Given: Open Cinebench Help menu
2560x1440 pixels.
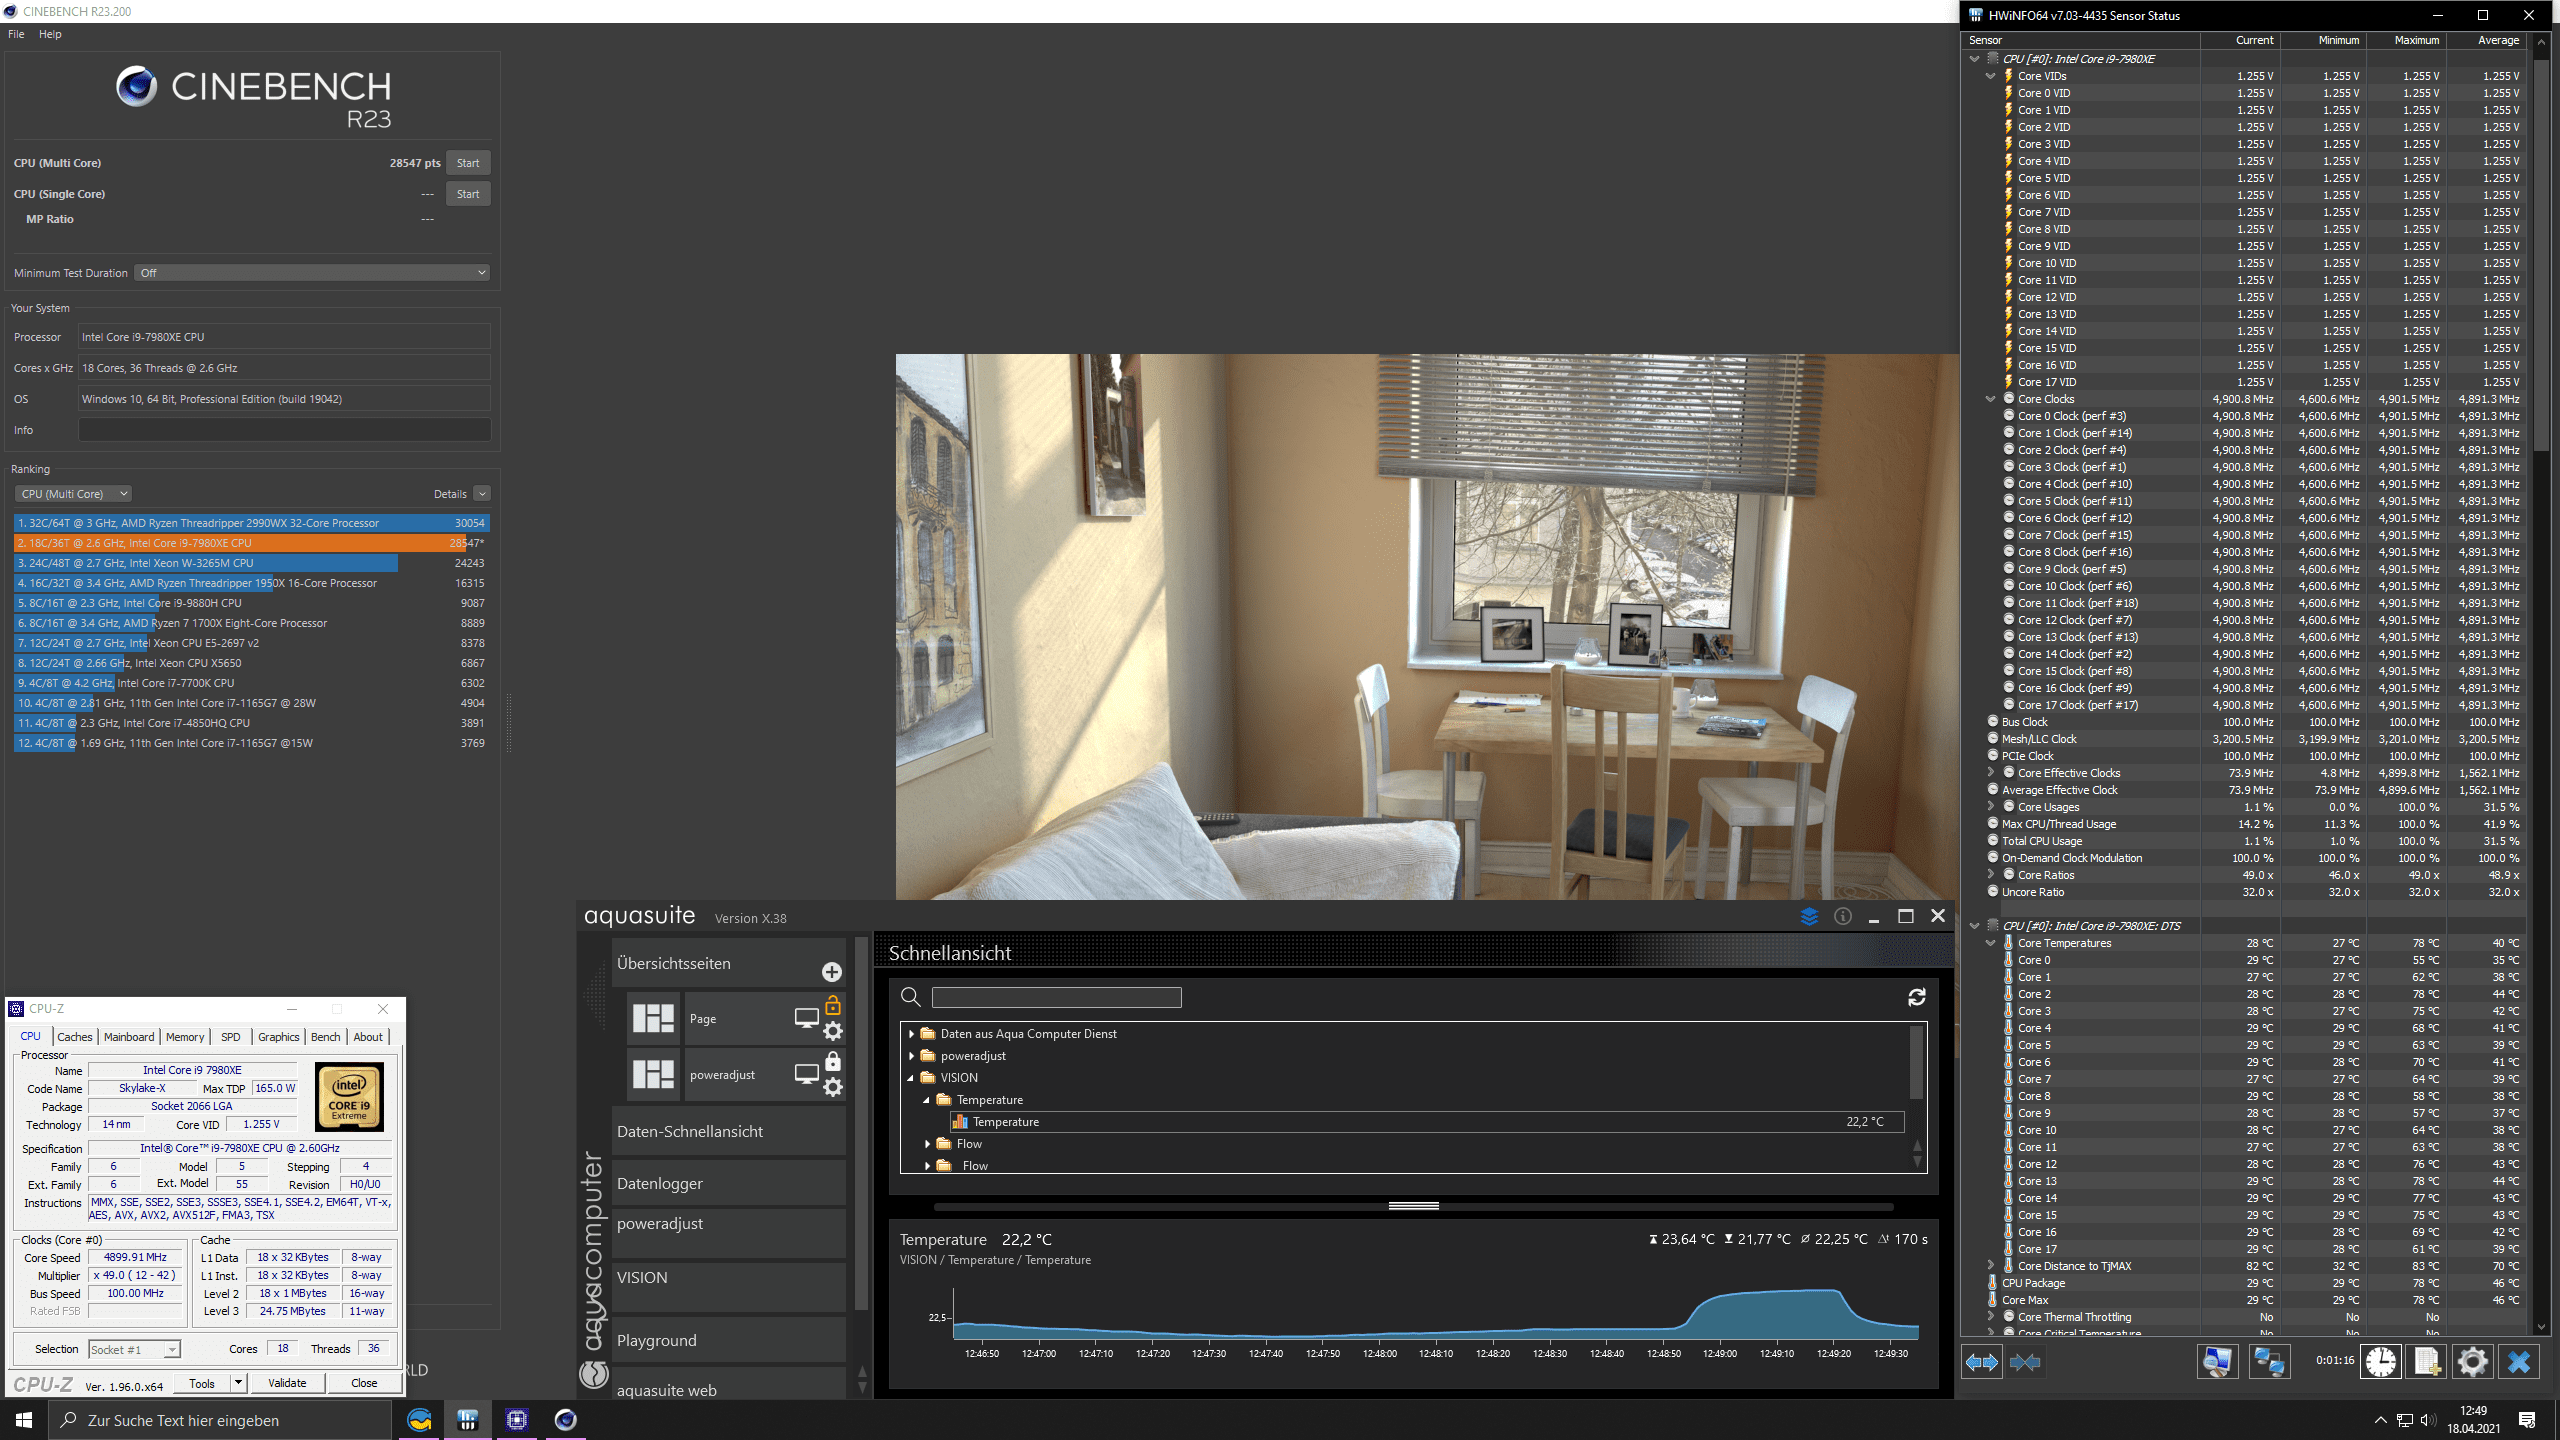Looking at the screenshot, I should (50, 34).
